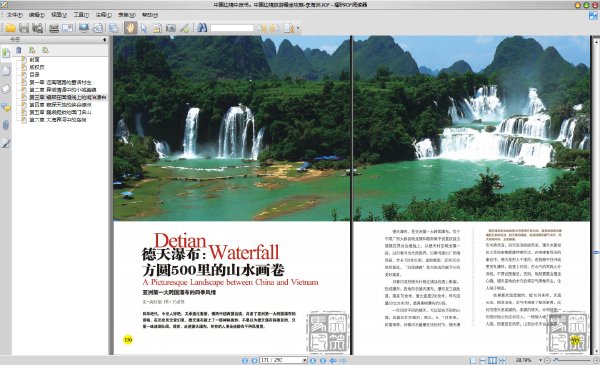Open the 工具 (Tools) menu
The image size is (600, 365).
click(81, 15)
